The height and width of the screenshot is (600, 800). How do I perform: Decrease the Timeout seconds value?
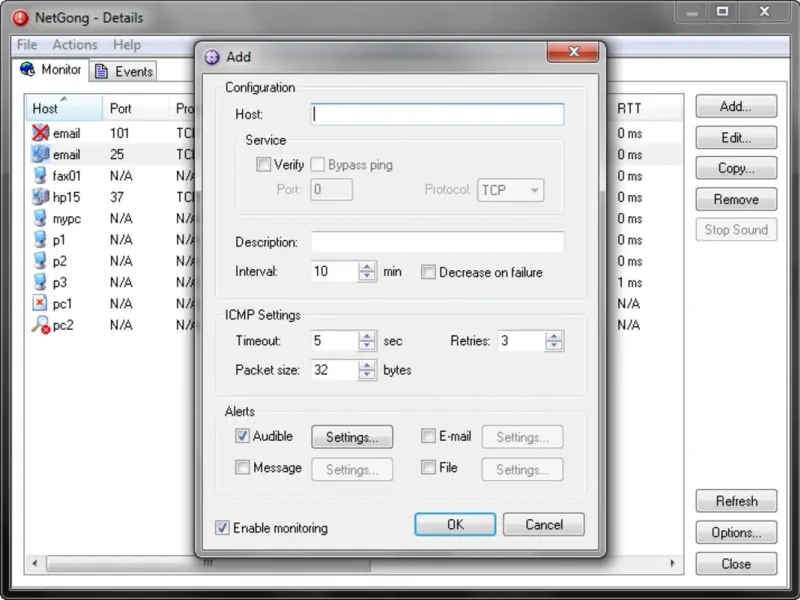[367, 346]
